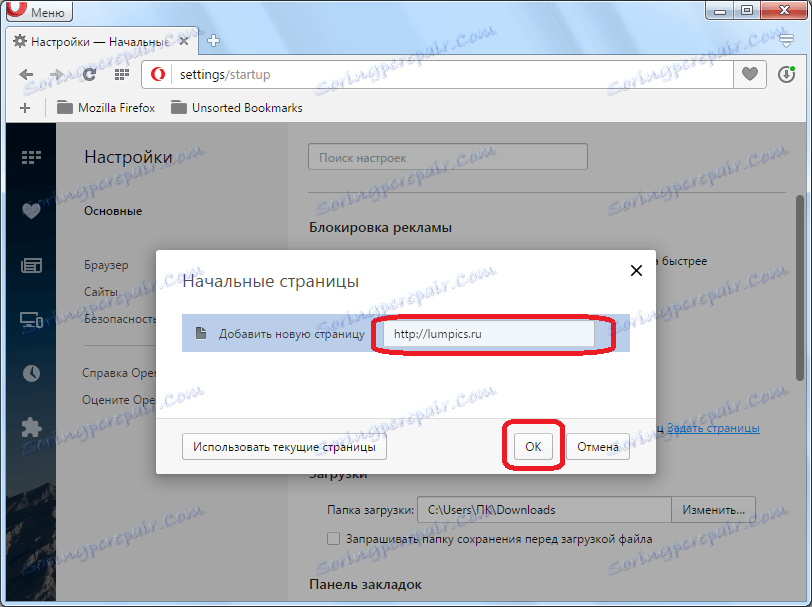This screenshot has height=607, width=812.
Task: Open History clock in the sidebar
Action: [31, 373]
